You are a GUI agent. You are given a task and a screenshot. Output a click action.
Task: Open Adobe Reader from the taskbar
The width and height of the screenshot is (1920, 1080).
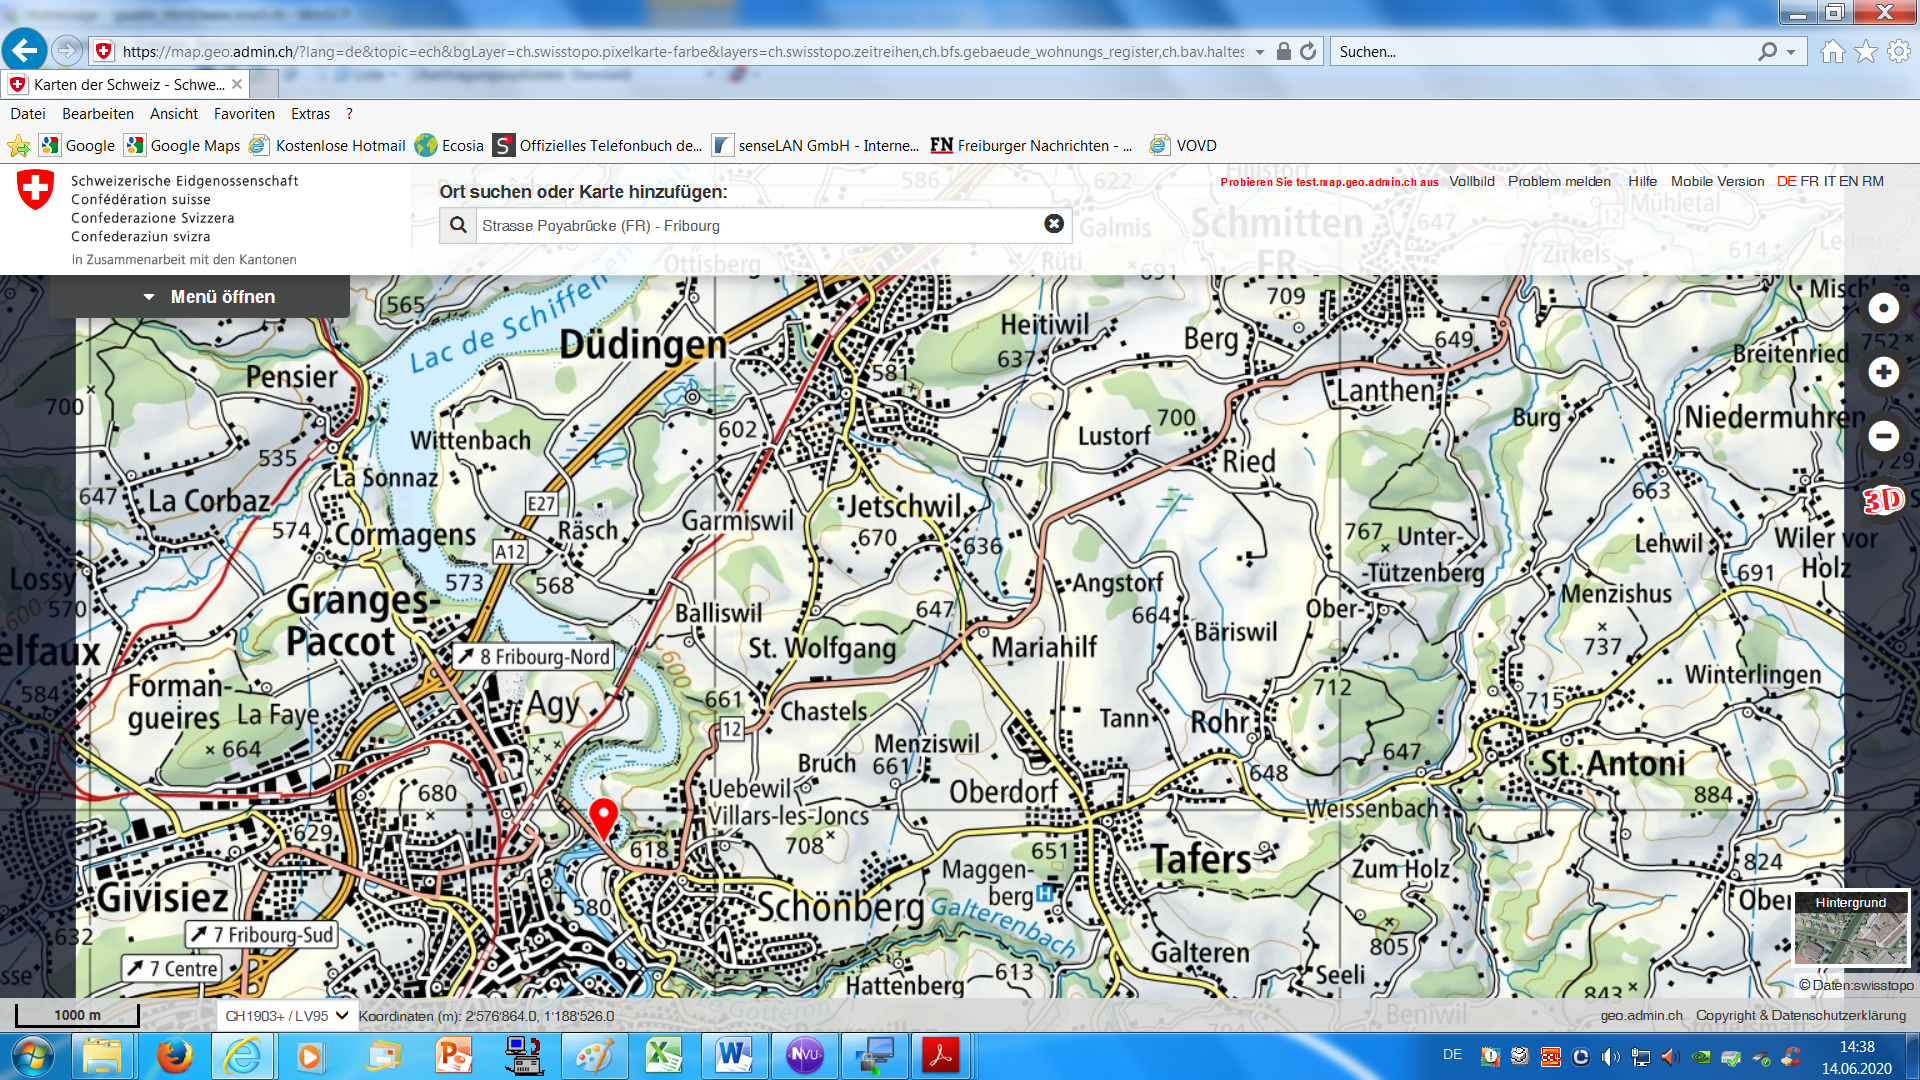941,1056
